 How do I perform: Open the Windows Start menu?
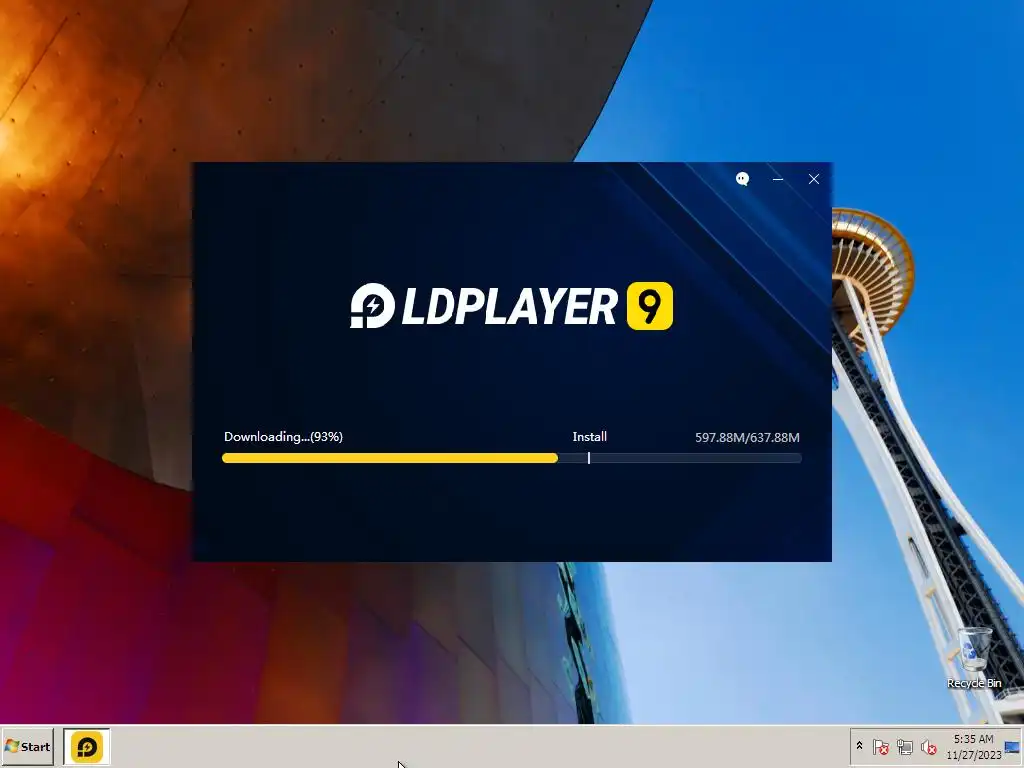point(27,747)
